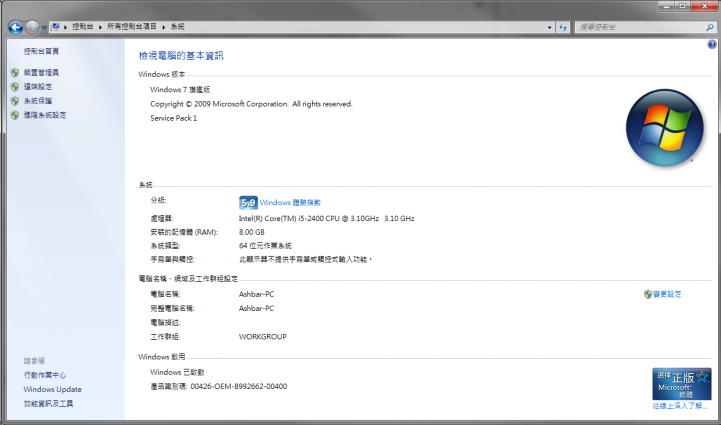721x425 pixels.
Task: Click the computer icon in address bar
Action: [x=55, y=27]
